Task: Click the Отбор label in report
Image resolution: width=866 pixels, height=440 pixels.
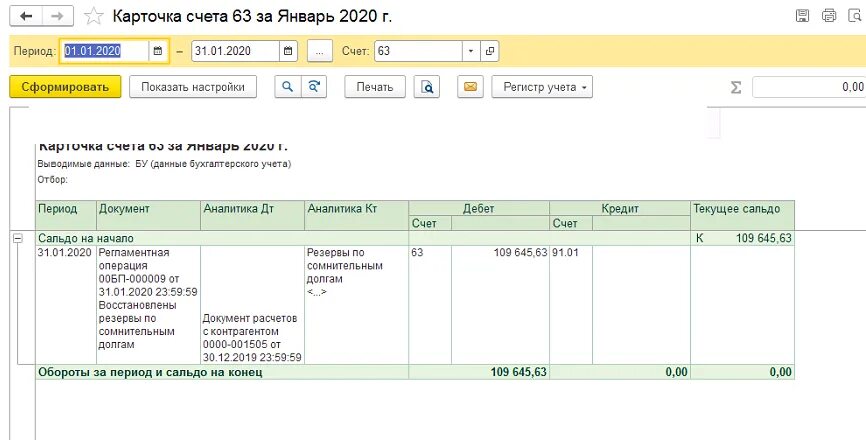Action: click(x=52, y=179)
